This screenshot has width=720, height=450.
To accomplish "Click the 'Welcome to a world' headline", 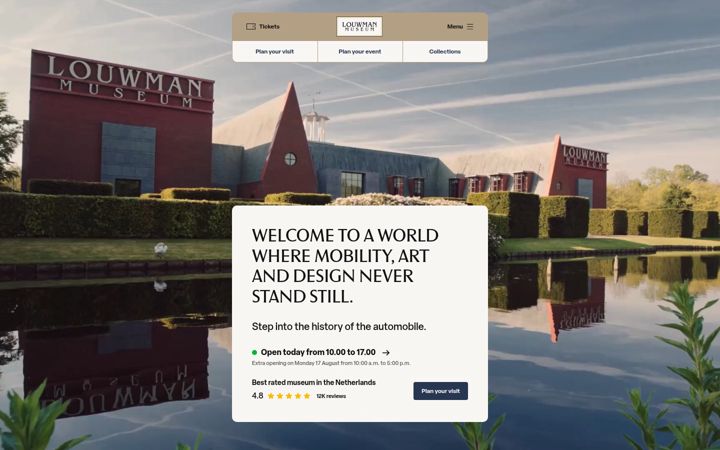I will pos(345,266).
